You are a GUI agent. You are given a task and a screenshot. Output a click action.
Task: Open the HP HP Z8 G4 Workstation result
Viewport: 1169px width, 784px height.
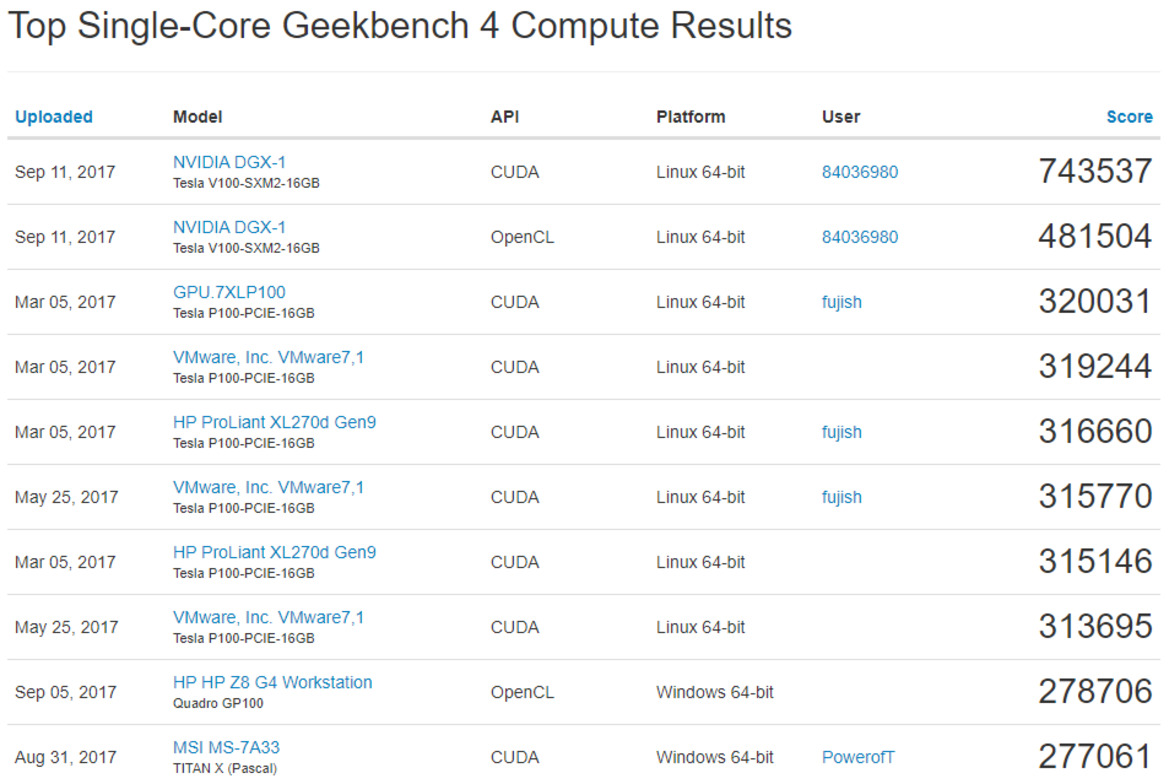point(272,682)
